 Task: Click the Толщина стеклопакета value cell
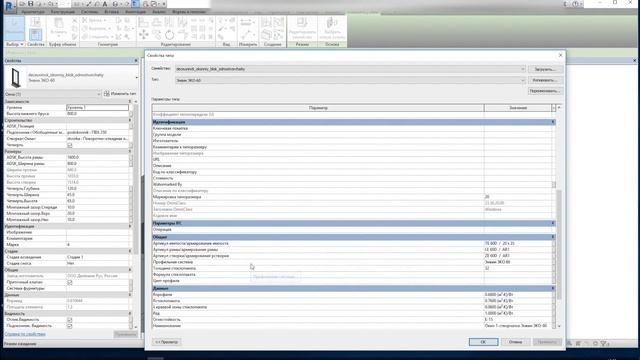518,268
